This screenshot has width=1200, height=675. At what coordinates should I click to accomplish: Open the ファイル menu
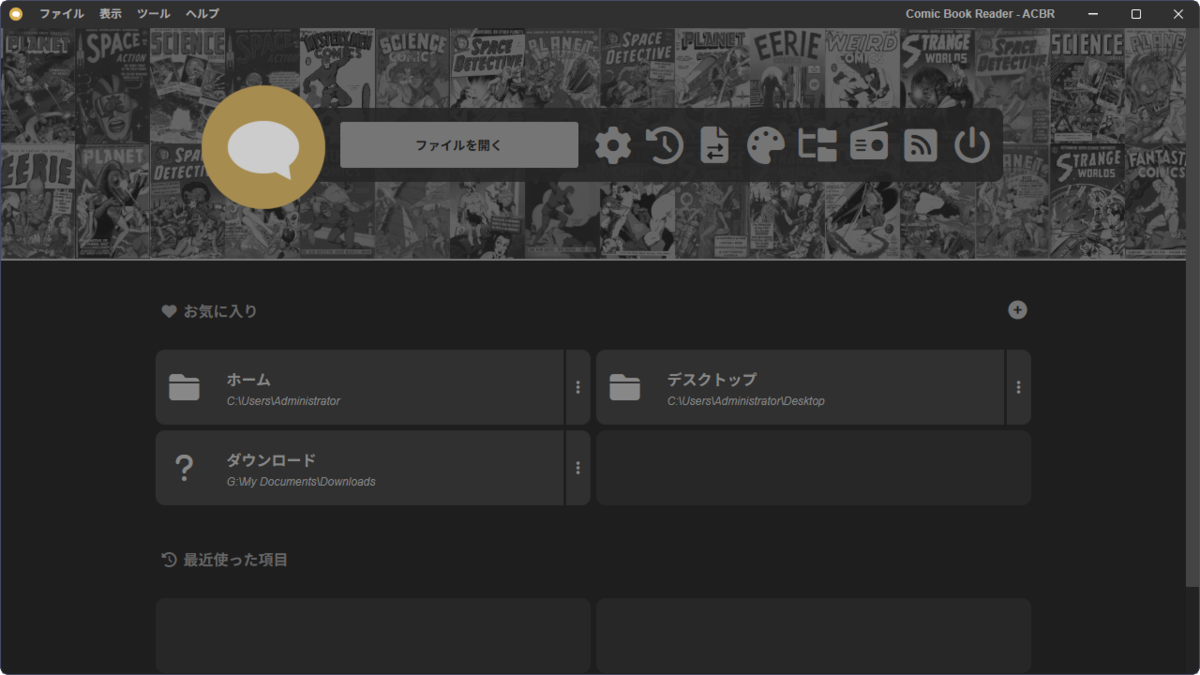62,14
